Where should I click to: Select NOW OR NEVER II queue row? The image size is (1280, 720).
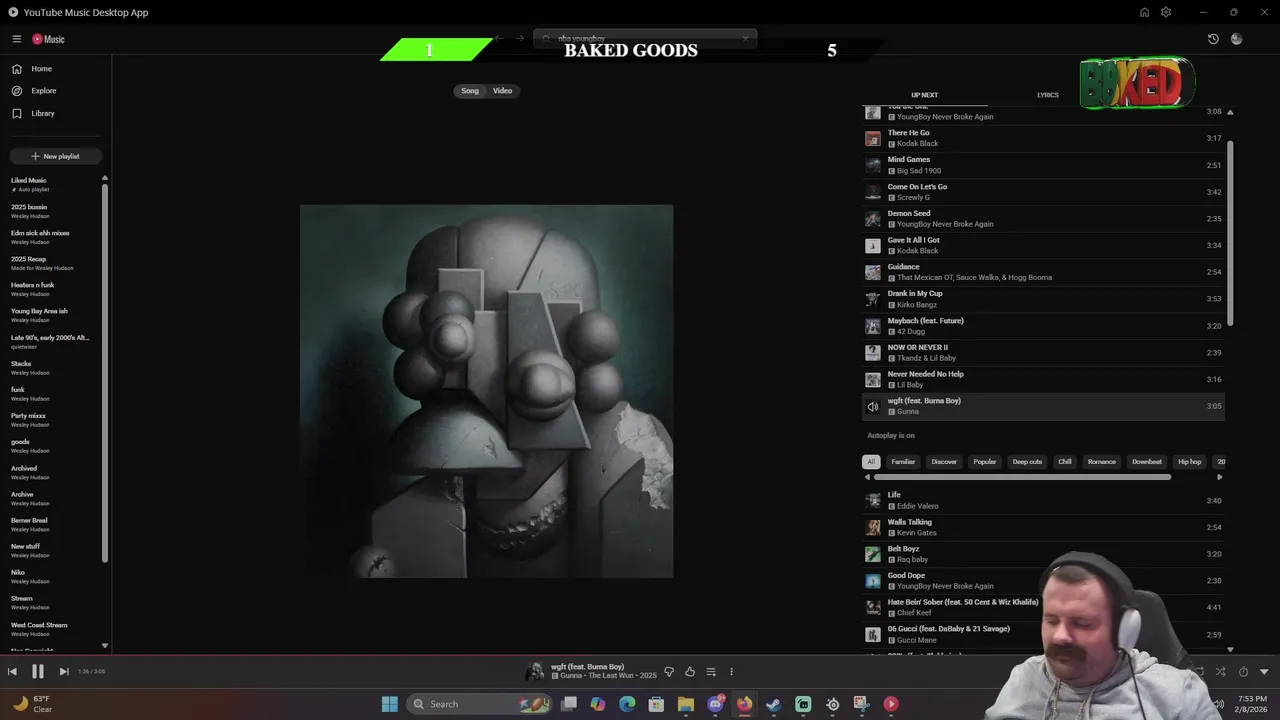click(x=1043, y=352)
